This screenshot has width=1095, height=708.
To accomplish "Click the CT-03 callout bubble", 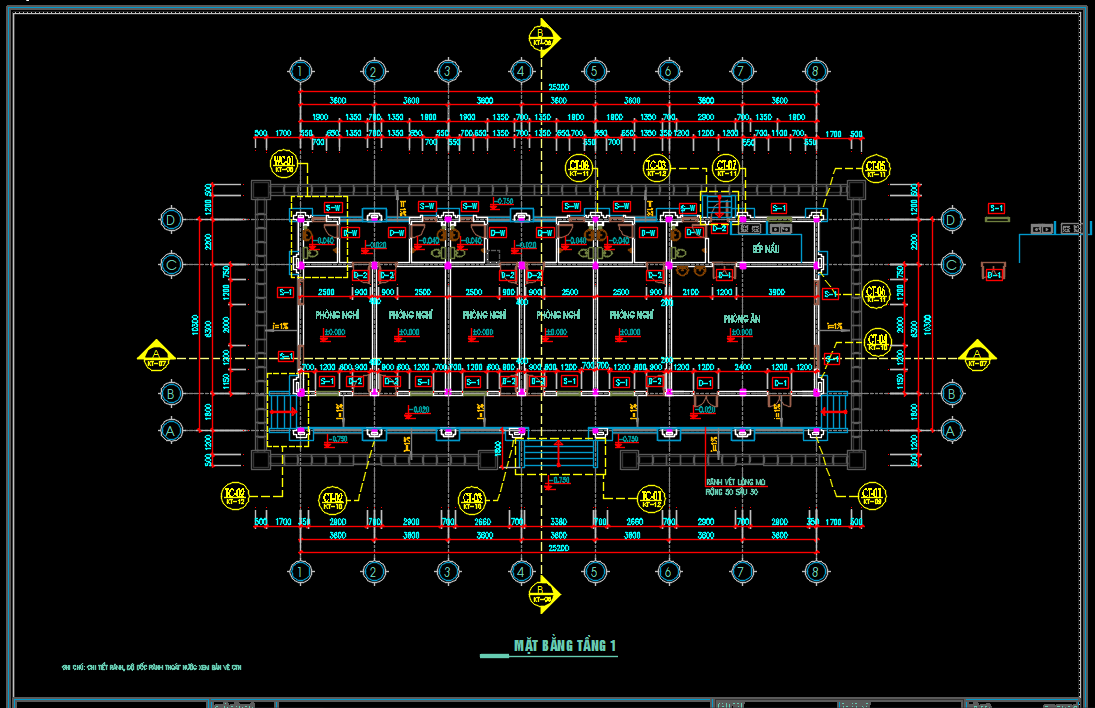I will click(471, 499).
